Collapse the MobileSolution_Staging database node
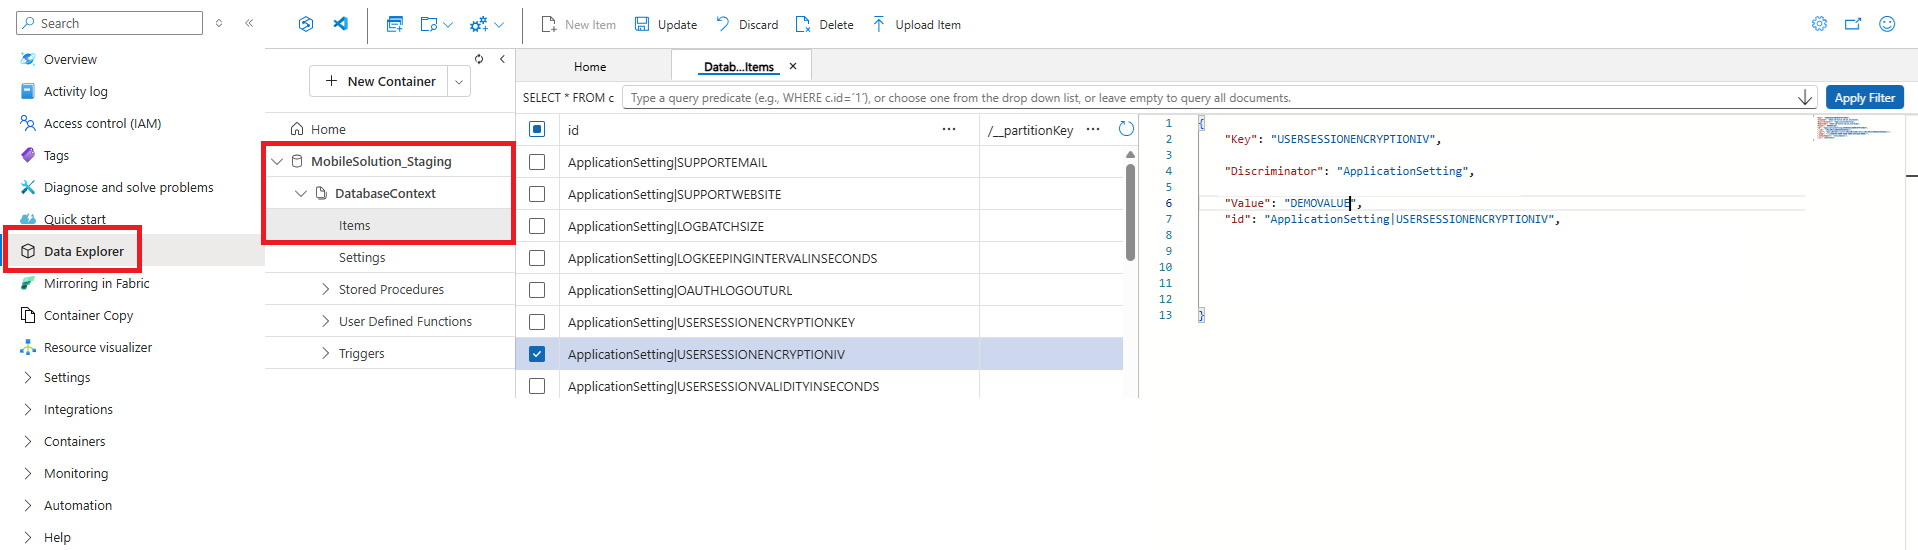Screen dimensions: 1918x550 pos(277,161)
